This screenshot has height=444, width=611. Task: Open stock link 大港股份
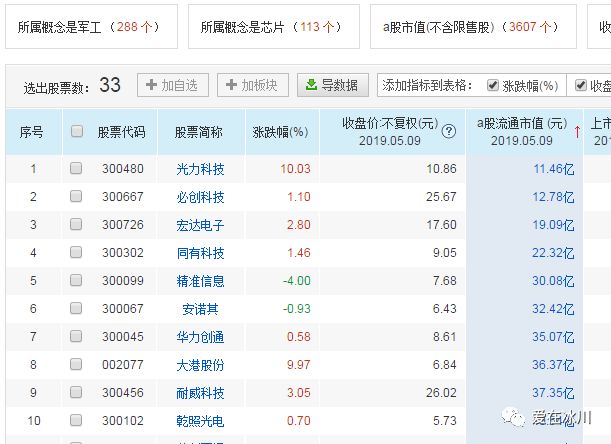(200, 365)
